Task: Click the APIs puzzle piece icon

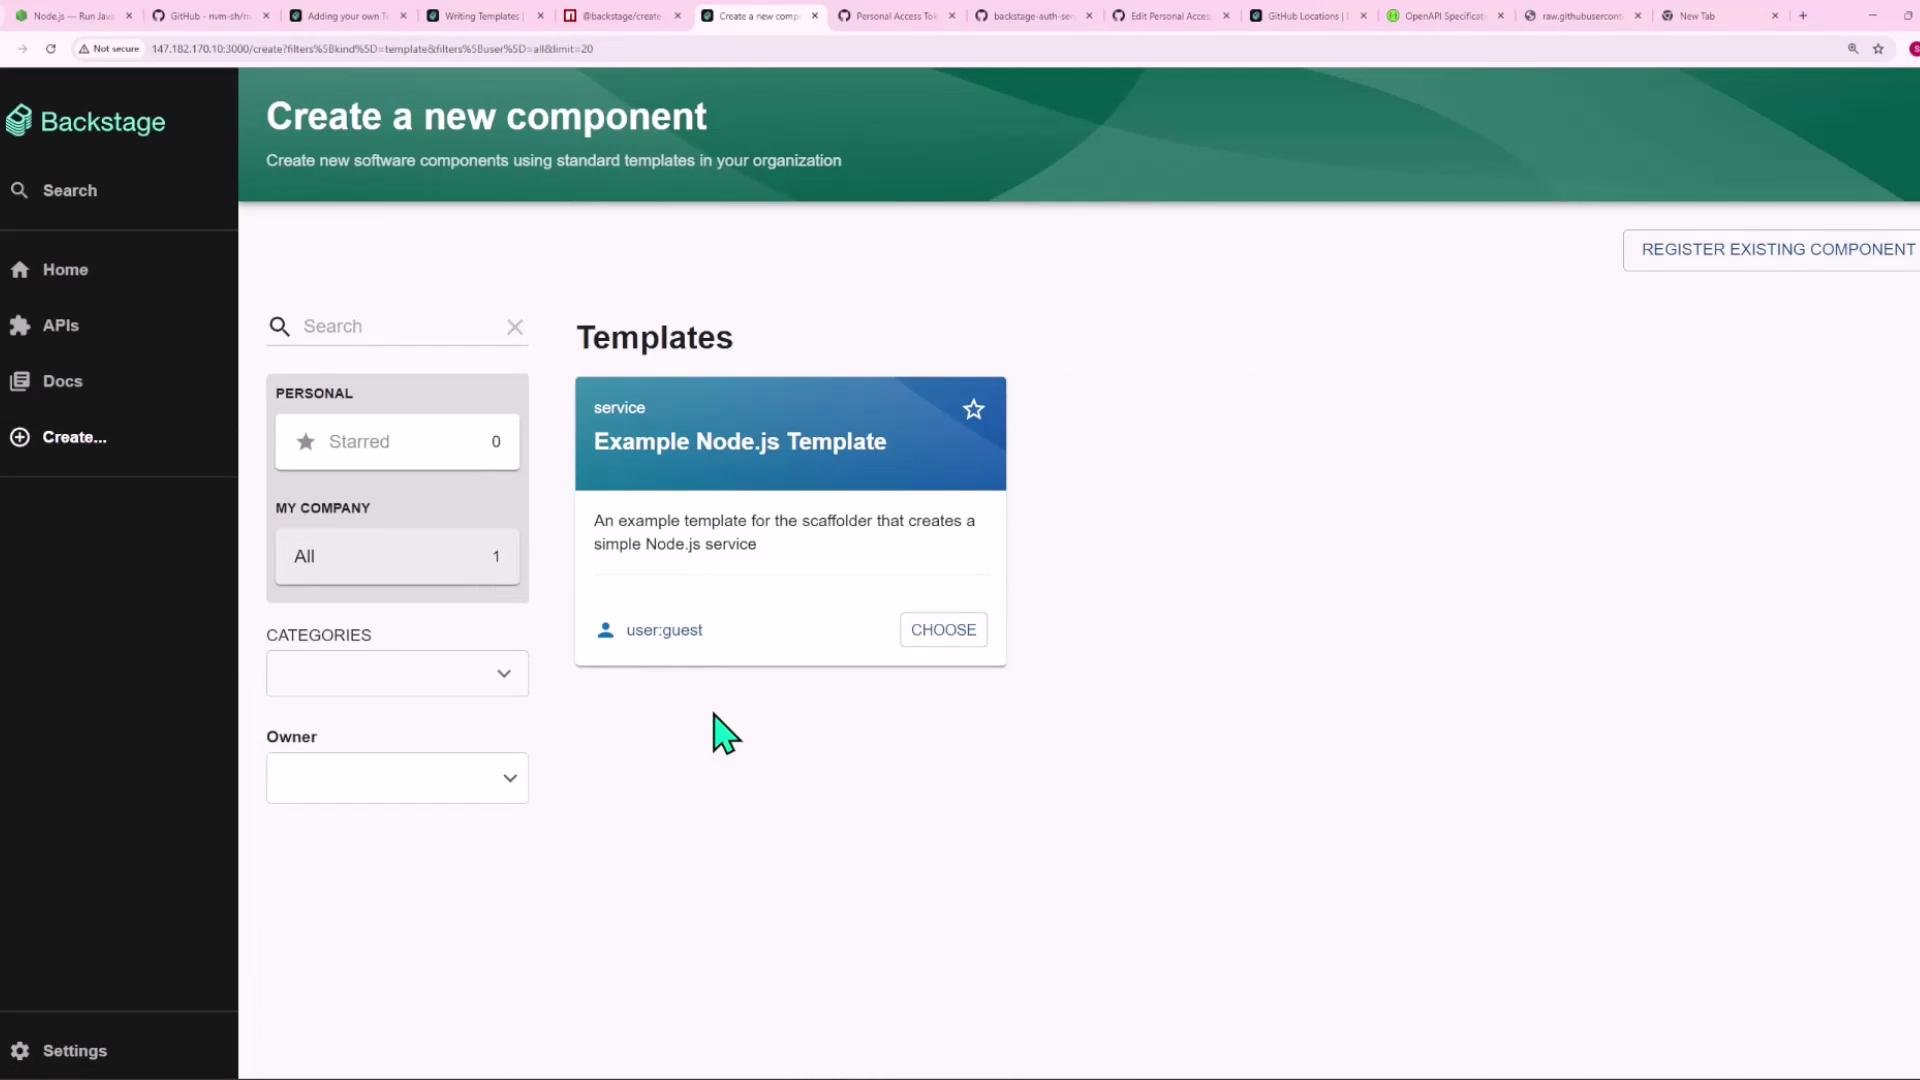Action: tap(20, 325)
